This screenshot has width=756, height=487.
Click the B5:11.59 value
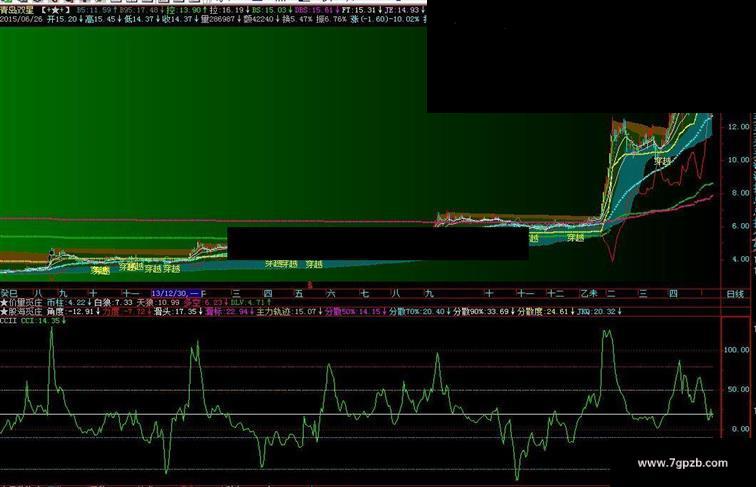pos(96,10)
